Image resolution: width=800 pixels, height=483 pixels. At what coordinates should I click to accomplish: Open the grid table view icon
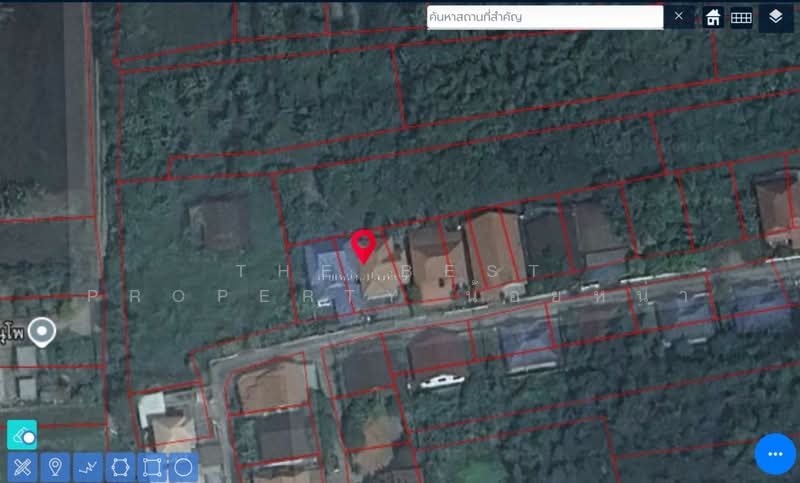point(741,17)
